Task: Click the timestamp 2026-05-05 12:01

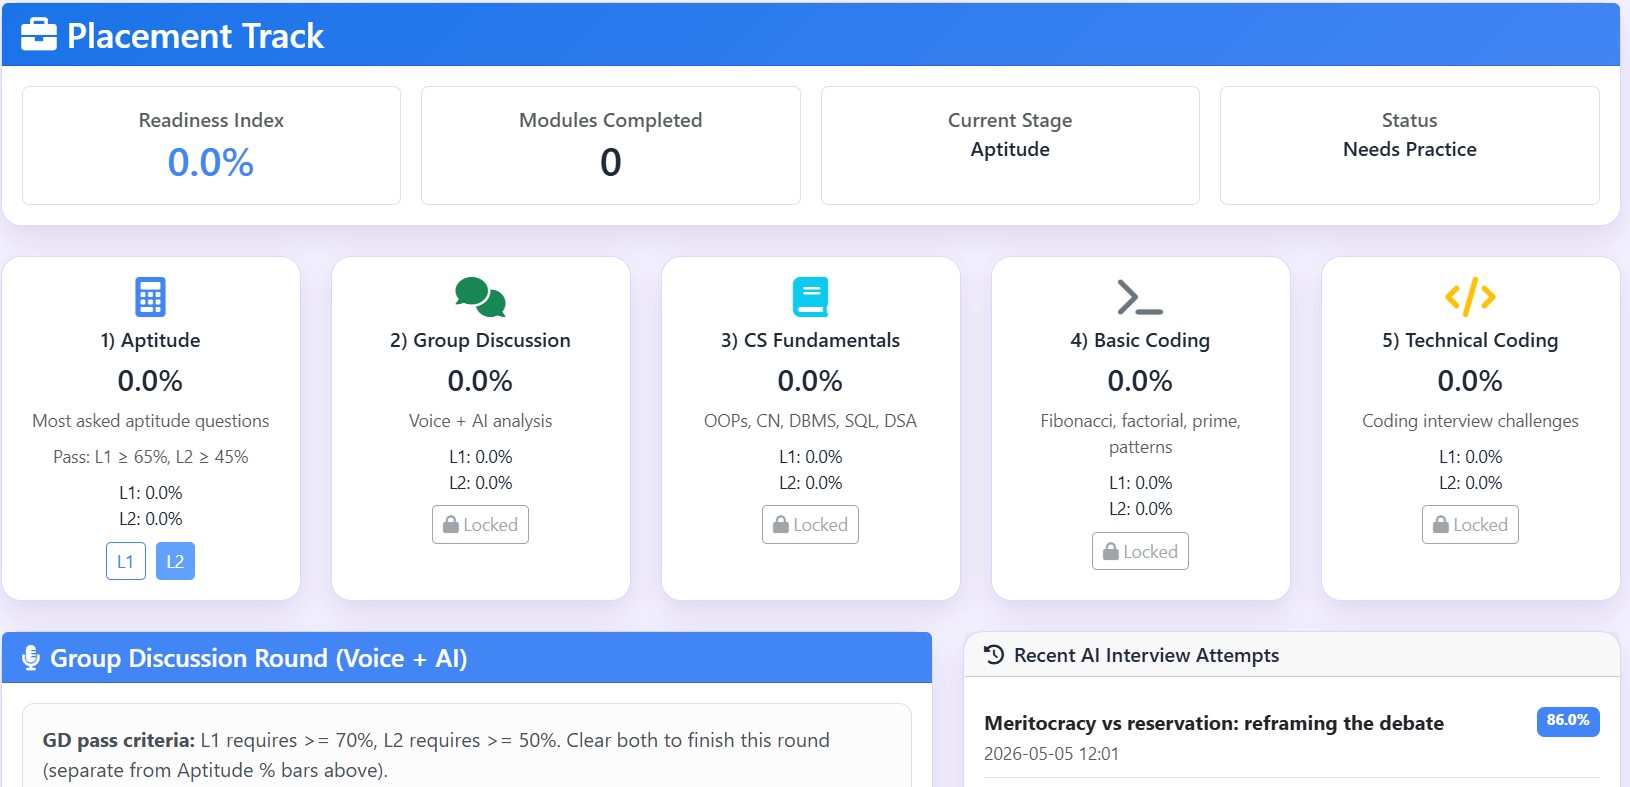Action: [x=1051, y=754]
